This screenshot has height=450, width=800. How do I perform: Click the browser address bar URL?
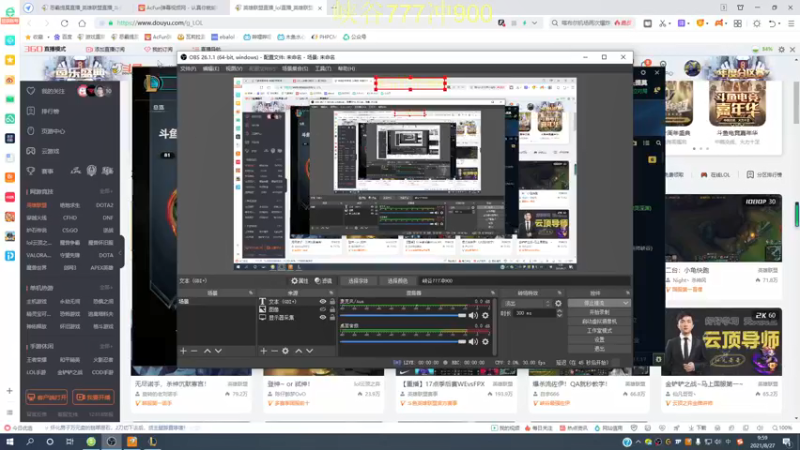click(160, 23)
